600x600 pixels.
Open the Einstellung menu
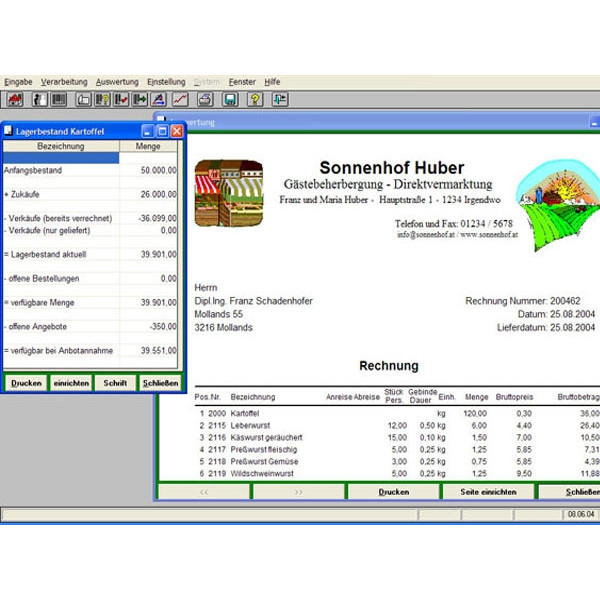[x=166, y=82]
